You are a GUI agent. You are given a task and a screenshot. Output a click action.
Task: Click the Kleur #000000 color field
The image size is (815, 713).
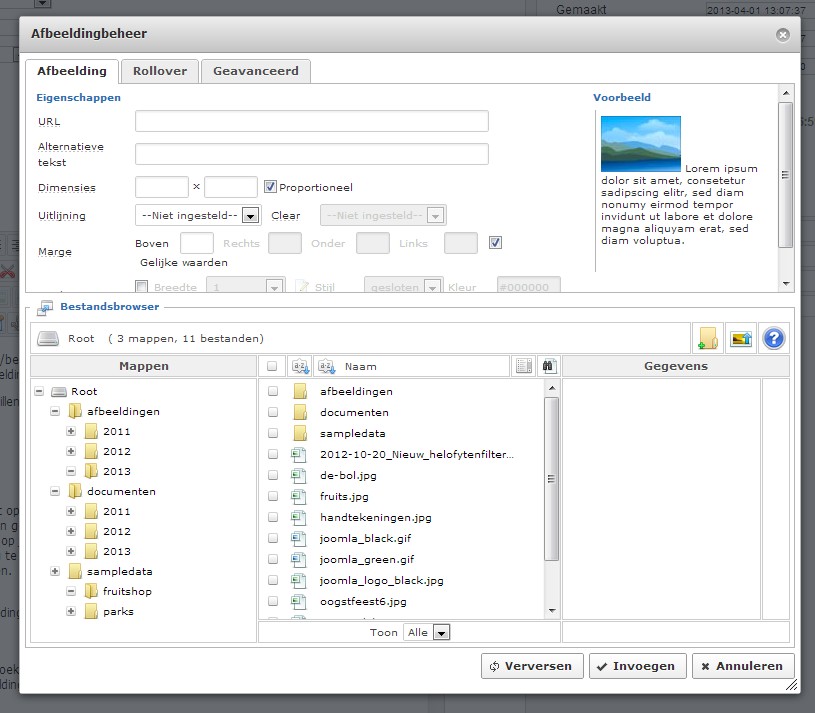[528, 287]
